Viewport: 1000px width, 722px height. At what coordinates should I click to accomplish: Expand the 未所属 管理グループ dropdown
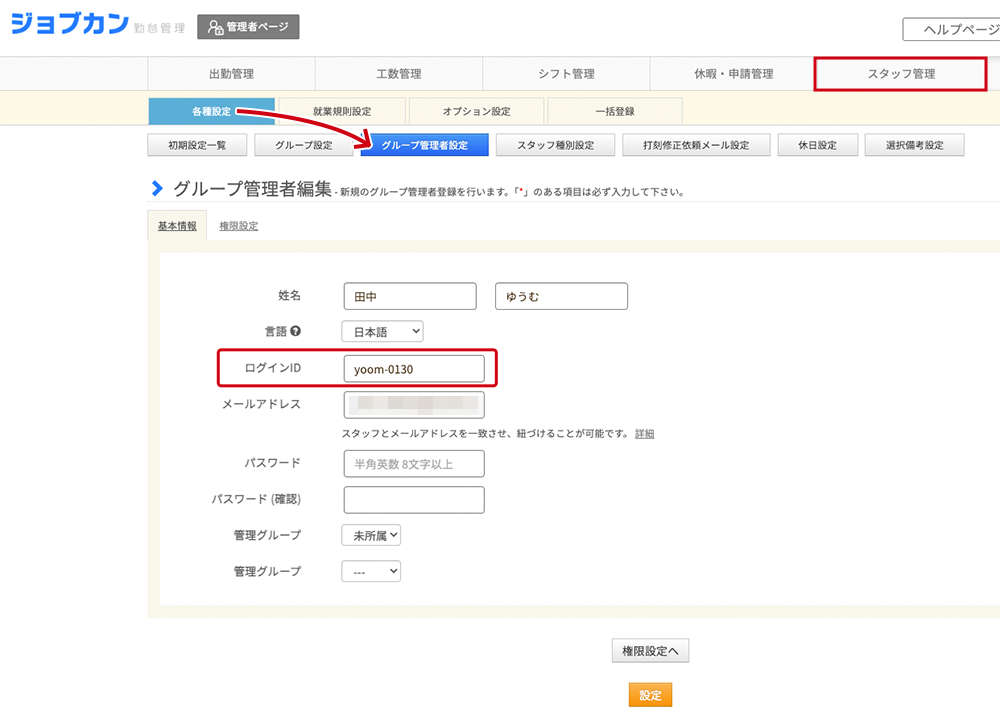pyautogui.click(x=371, y=535)
